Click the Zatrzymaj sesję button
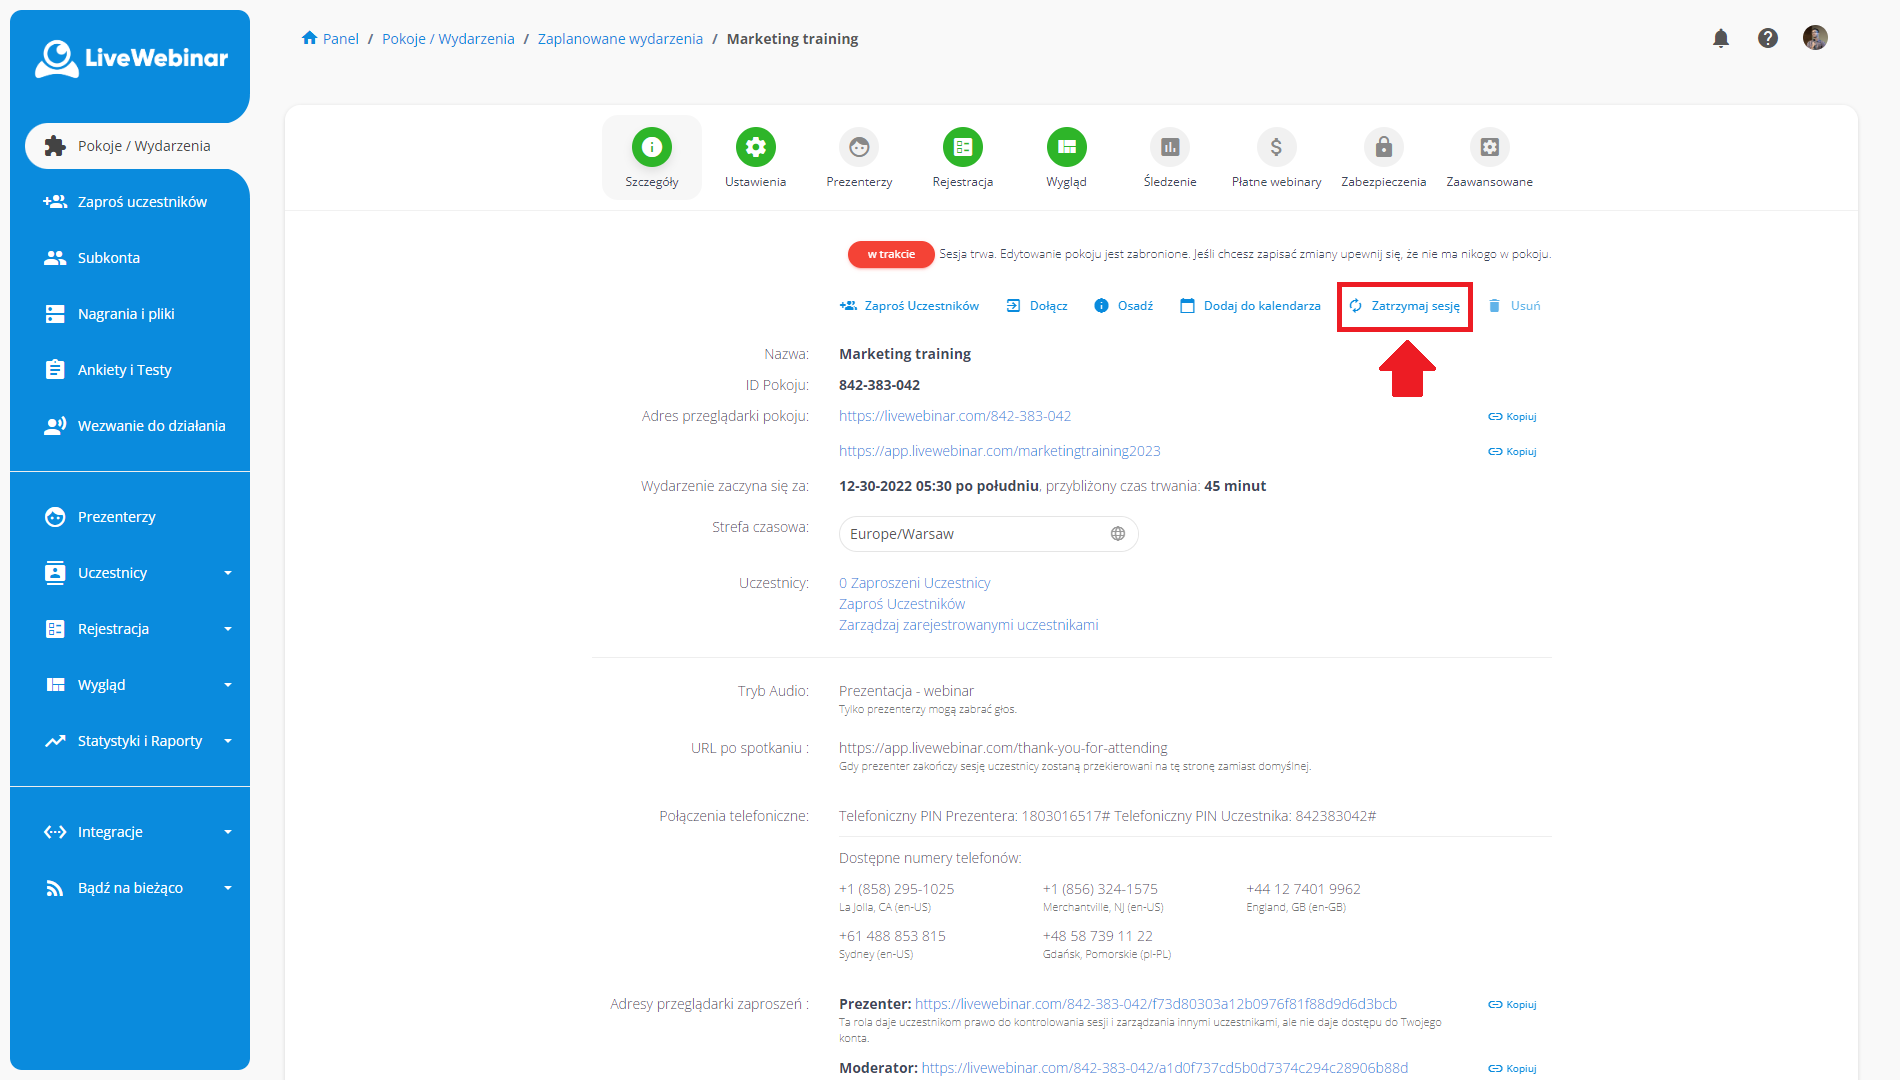 tap(1404, 306)
